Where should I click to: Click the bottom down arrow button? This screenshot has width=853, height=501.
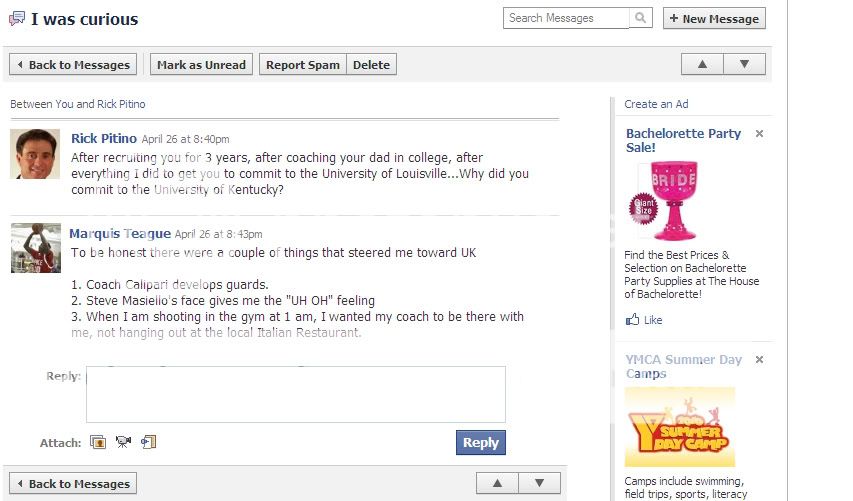click(x=539, y=483)
